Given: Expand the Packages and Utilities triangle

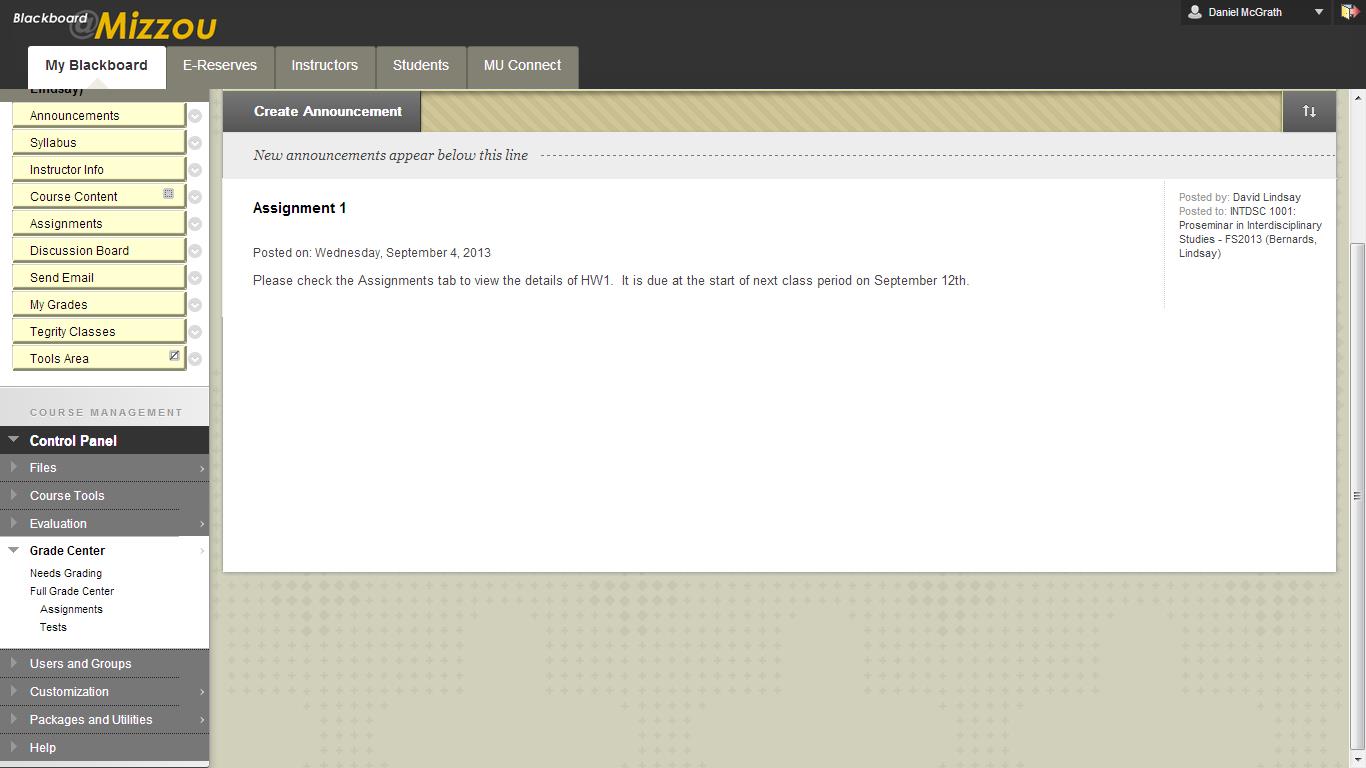Looking at the screenshot, I should click(14, 719).
